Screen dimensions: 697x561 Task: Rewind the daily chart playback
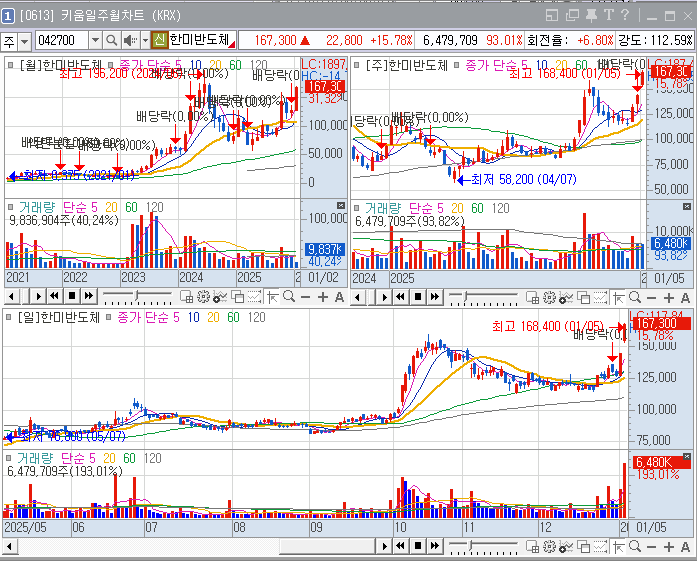point(400,546)
